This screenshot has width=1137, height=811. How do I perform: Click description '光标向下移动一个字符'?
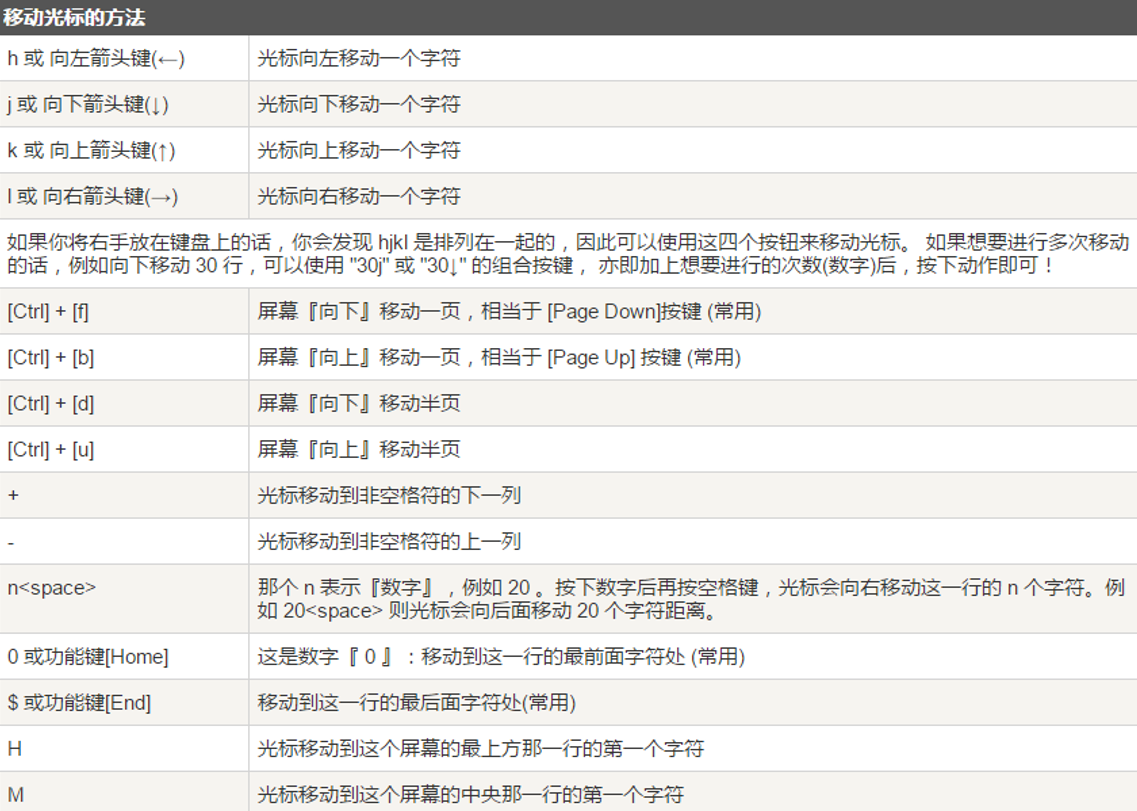pos(359,104)
